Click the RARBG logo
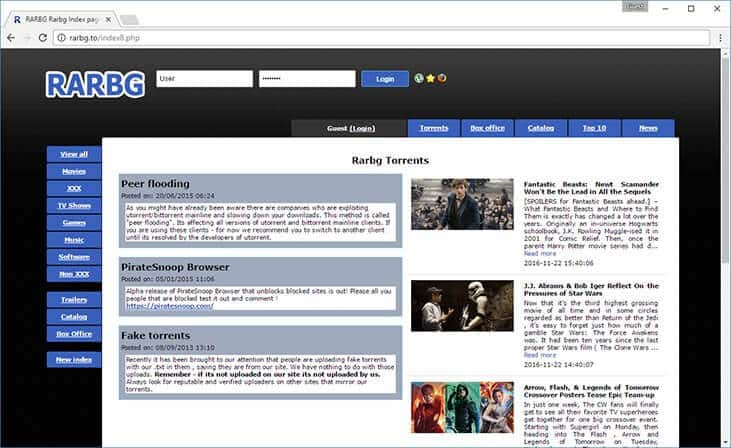Viewport: 731px width, 448px height. (95, 84)
